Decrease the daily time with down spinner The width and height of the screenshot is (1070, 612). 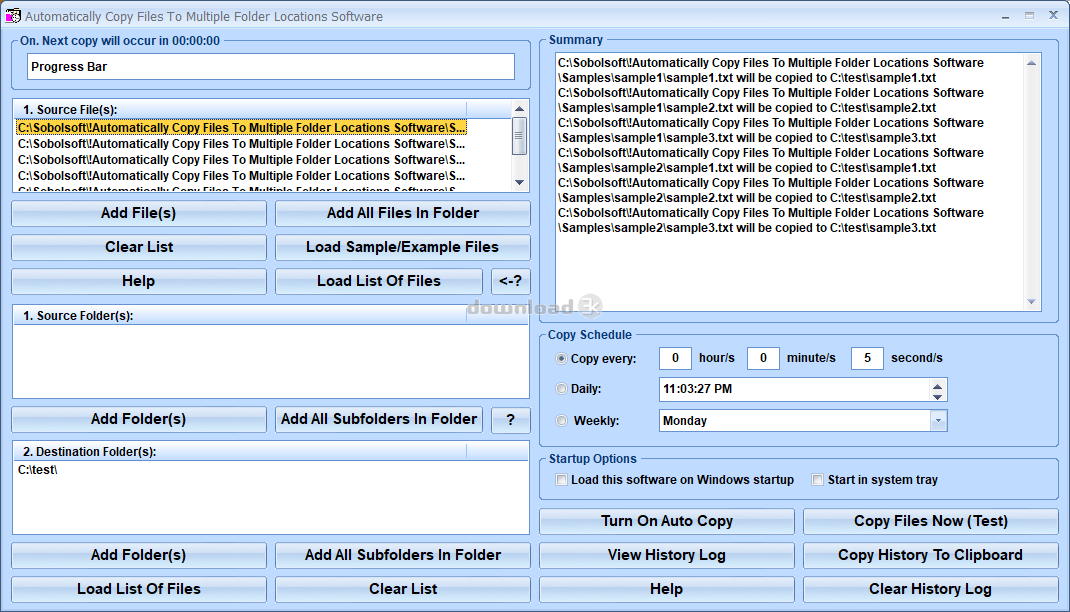938,396
